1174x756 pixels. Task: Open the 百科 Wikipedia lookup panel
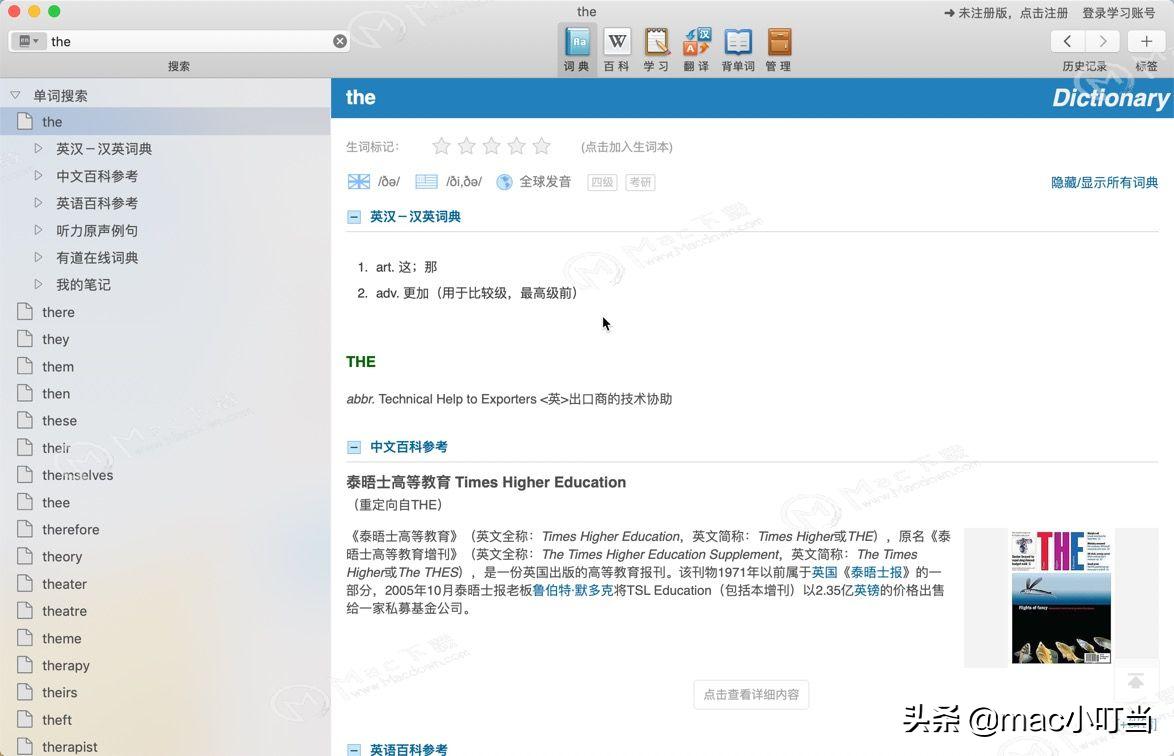pos(616,45)
